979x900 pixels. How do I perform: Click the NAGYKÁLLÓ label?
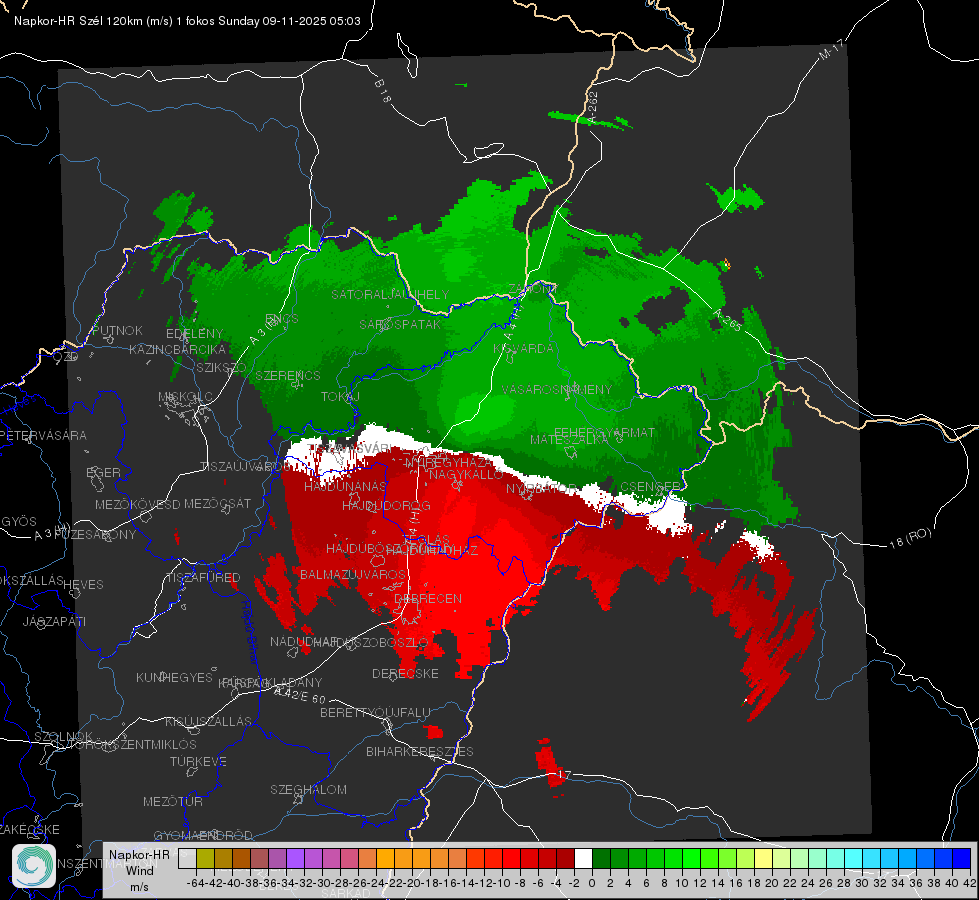click(x=466, y=475)
